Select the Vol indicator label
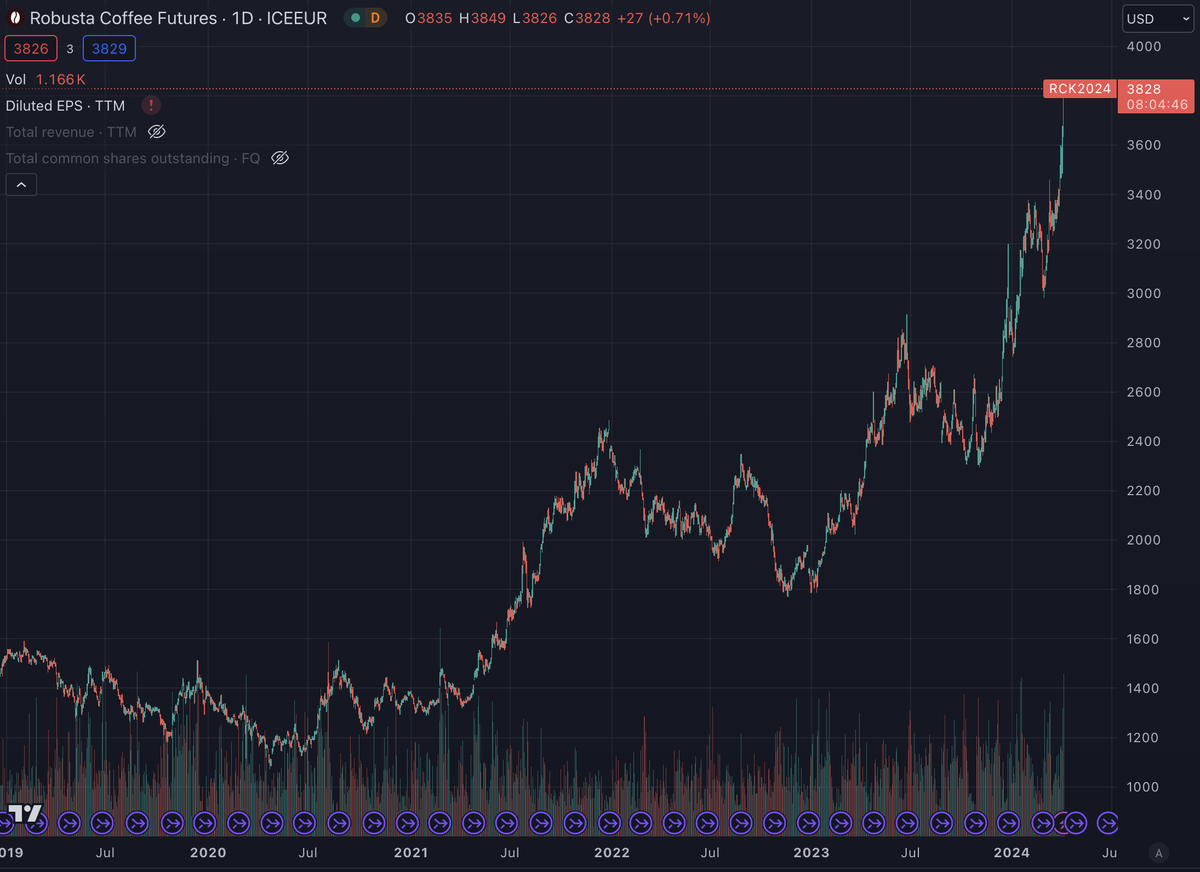 [16, 79]
